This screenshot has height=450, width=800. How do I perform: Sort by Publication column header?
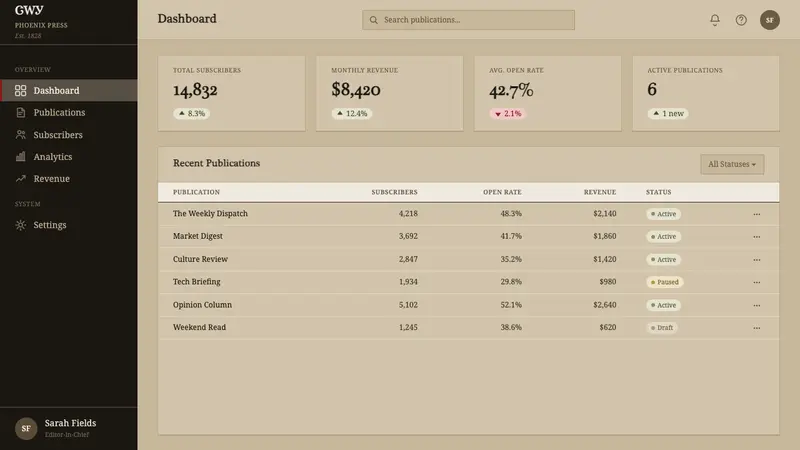tap(196, 192)
